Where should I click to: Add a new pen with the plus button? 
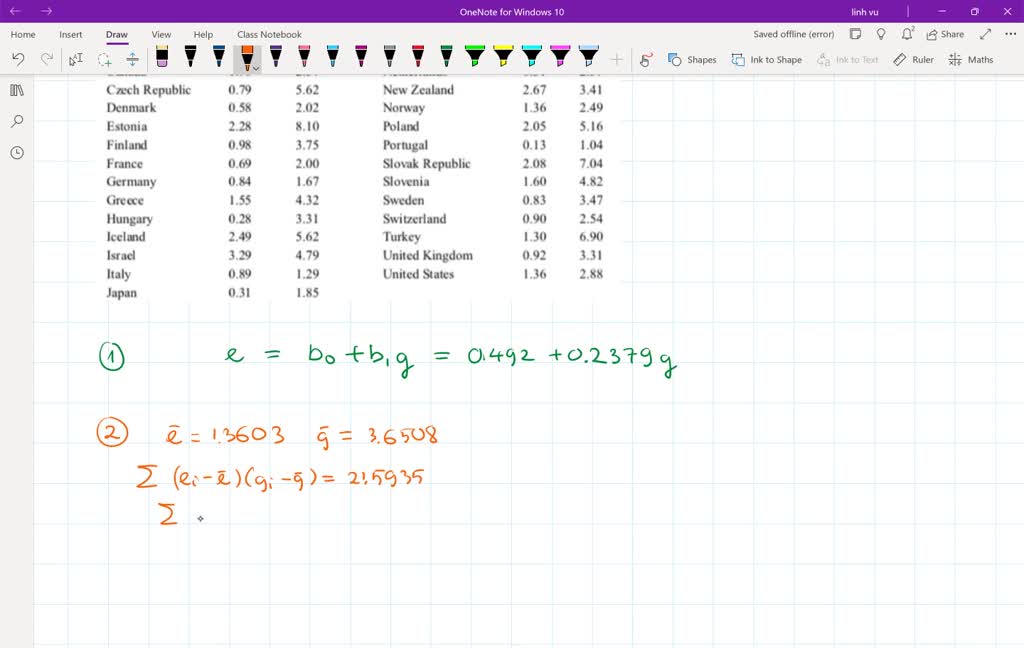click(618, 58)
